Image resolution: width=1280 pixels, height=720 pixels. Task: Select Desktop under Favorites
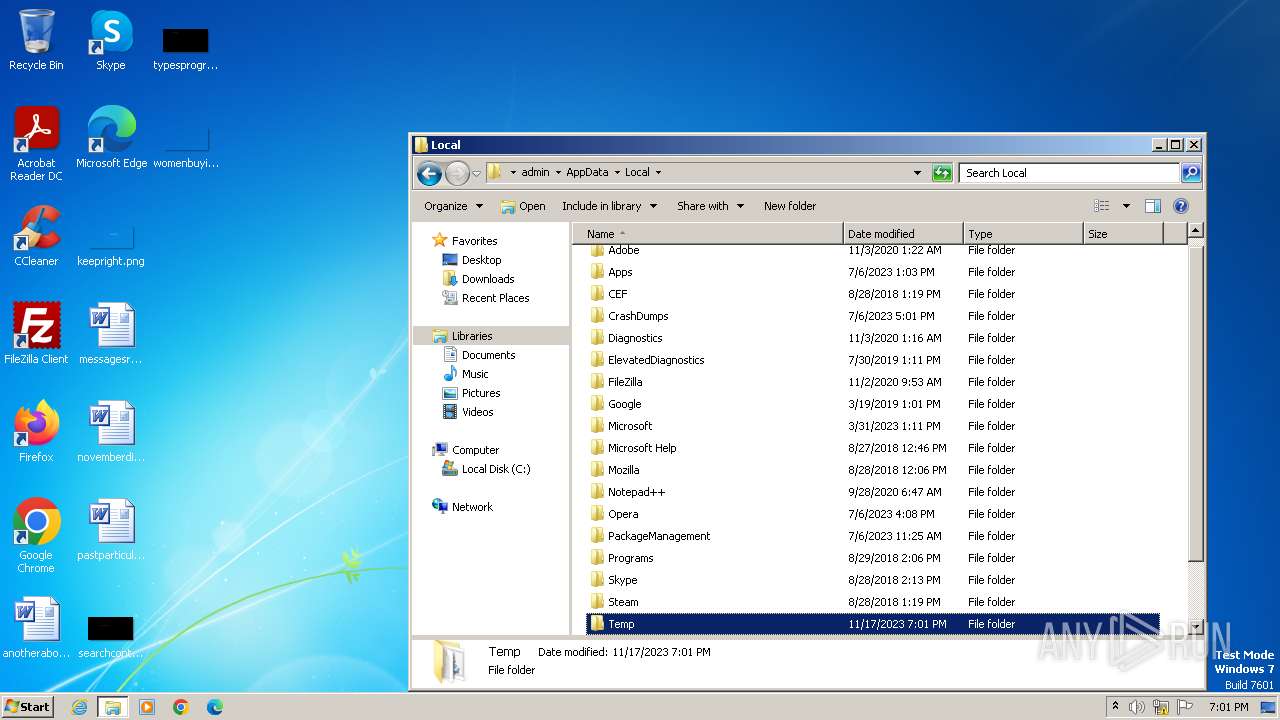click(x=481, y=260)
